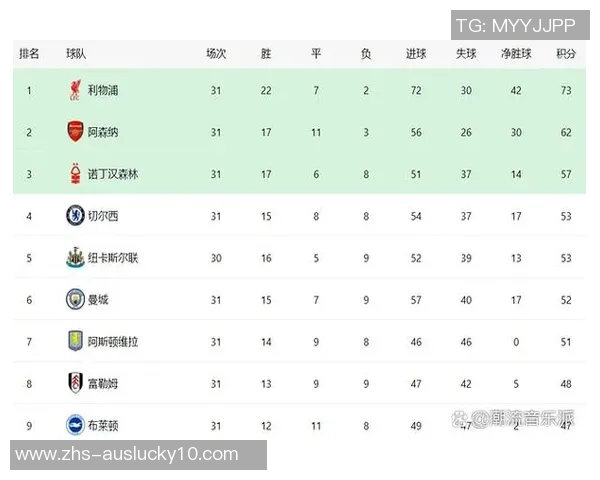
Task: Open the 阿森纳 team name link
Action: 103,132
